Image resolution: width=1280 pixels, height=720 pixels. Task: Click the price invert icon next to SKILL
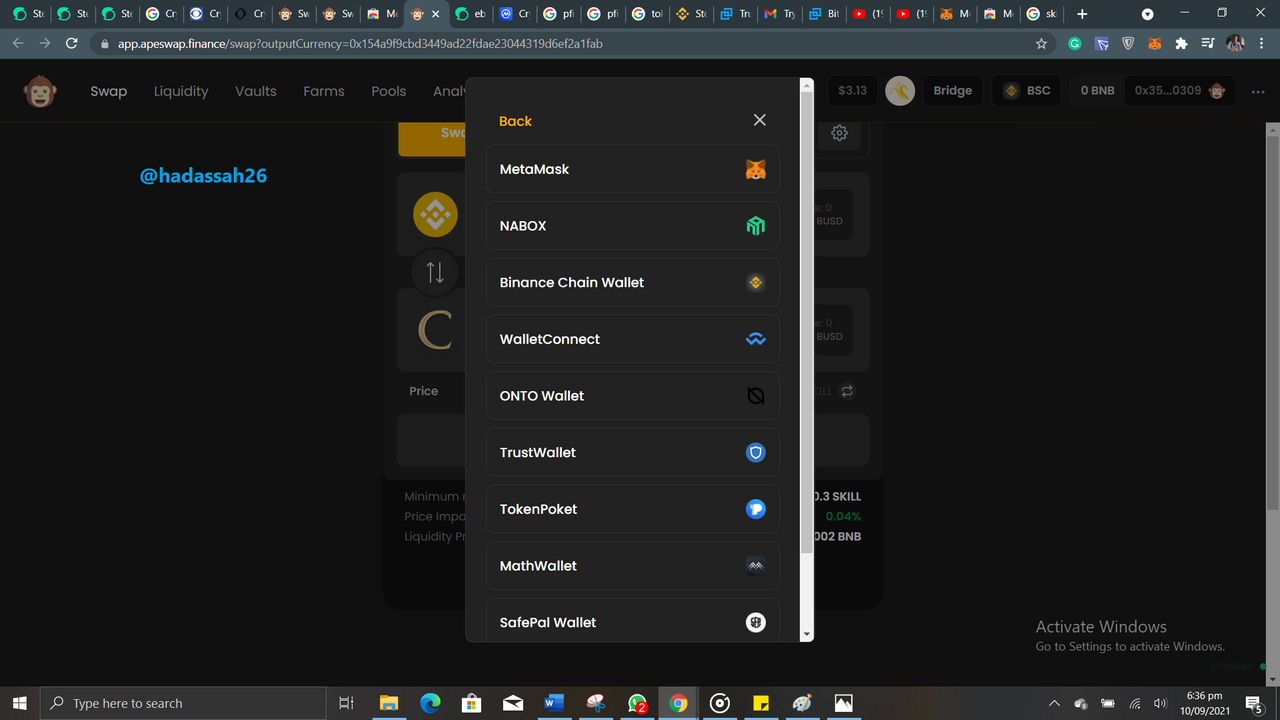[x=847, y=391]
